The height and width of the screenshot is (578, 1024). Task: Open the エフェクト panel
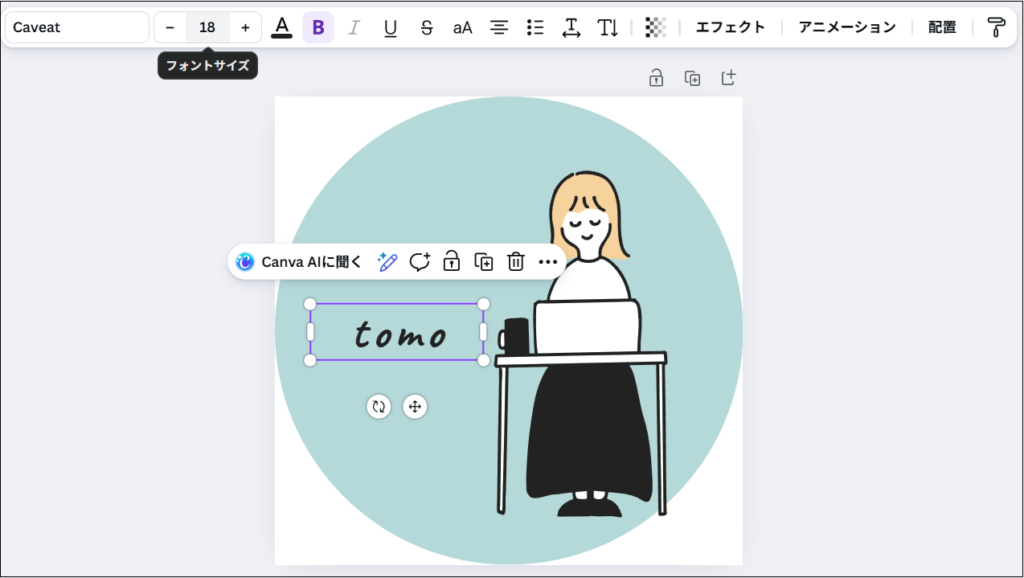coord(730,27)
